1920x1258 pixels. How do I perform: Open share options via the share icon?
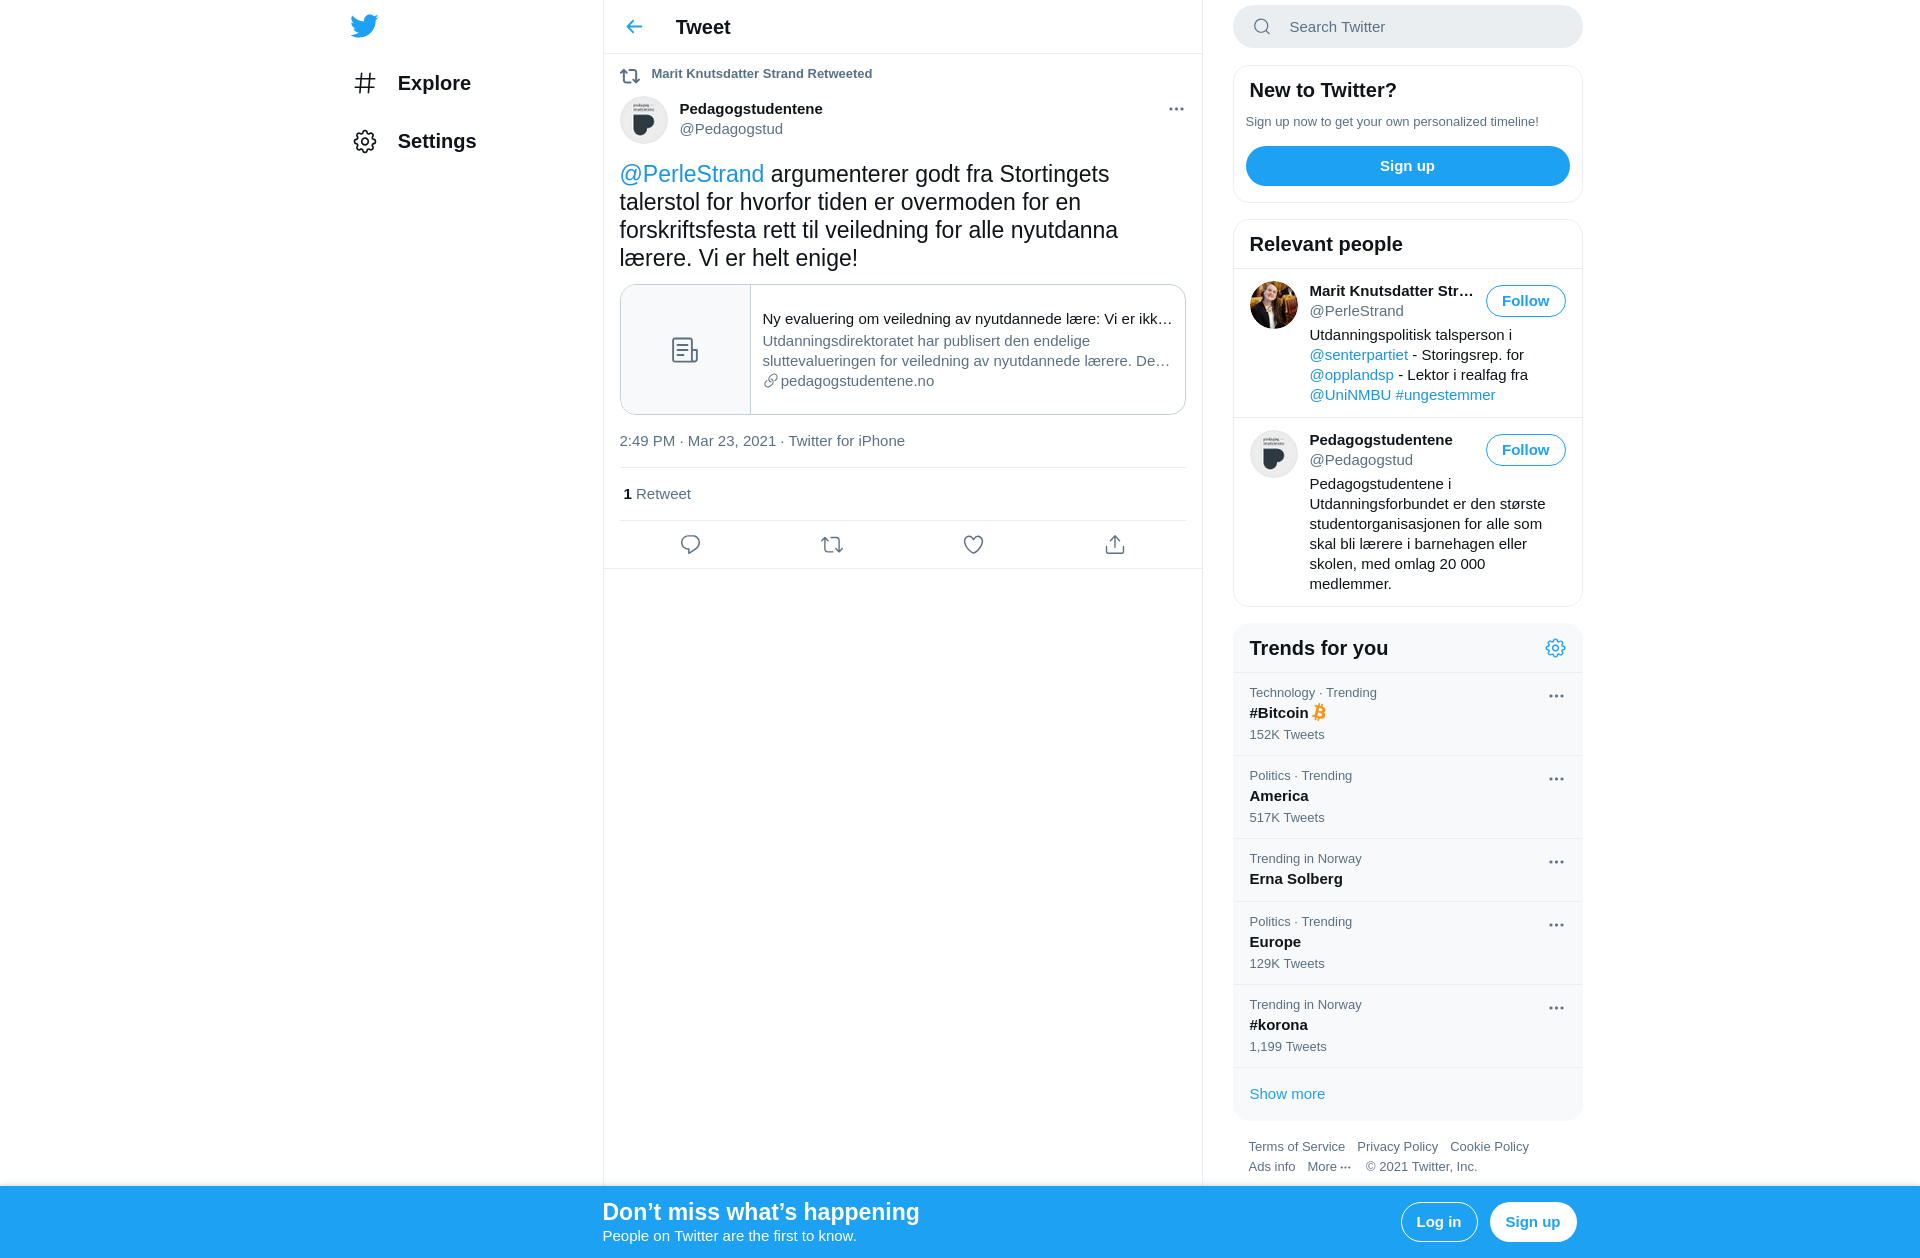click(x=1115, y=545)
